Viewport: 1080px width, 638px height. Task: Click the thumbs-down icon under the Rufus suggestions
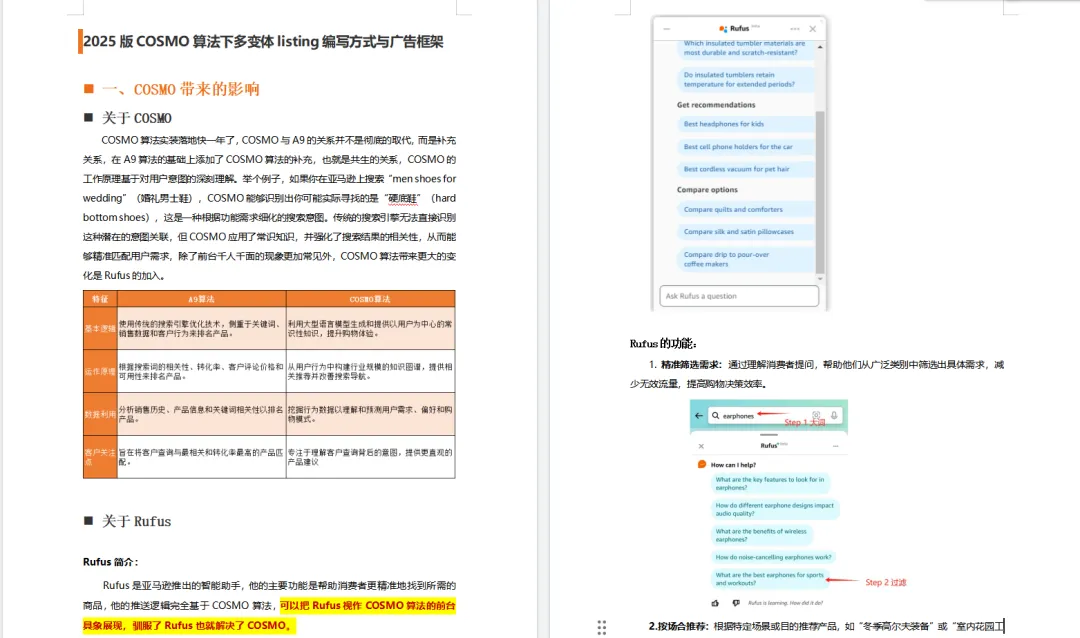click(736, 603)
